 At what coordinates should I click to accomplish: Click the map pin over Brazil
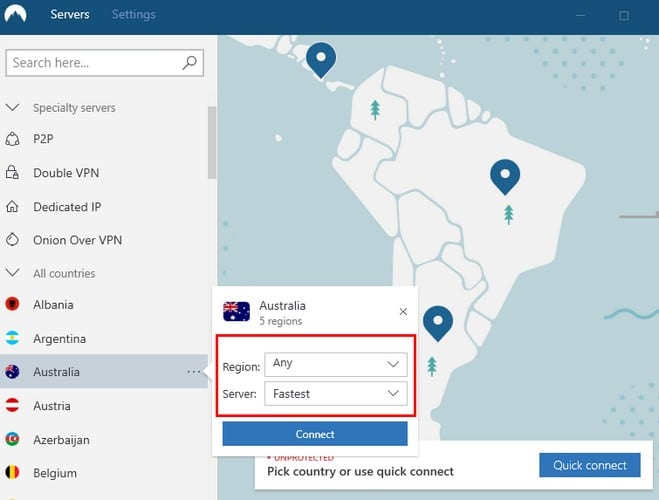pos(505,177)
